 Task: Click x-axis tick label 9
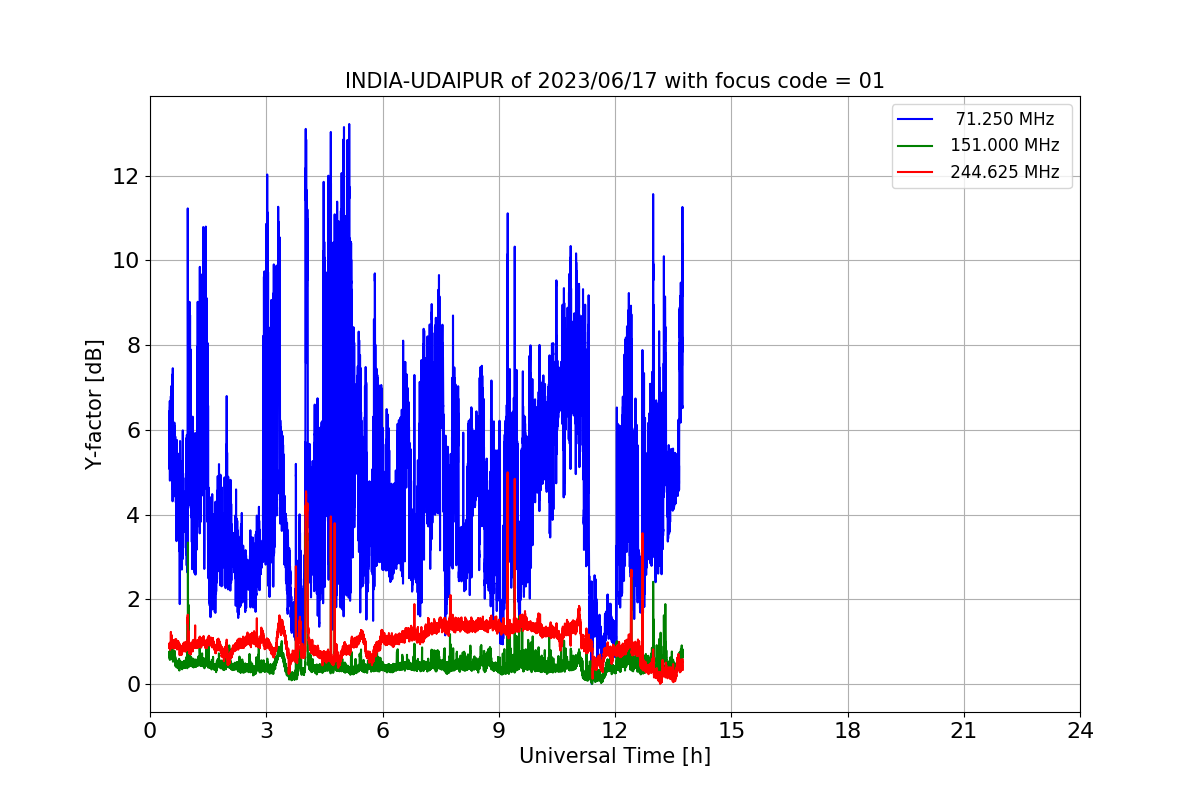pos(499,731)
